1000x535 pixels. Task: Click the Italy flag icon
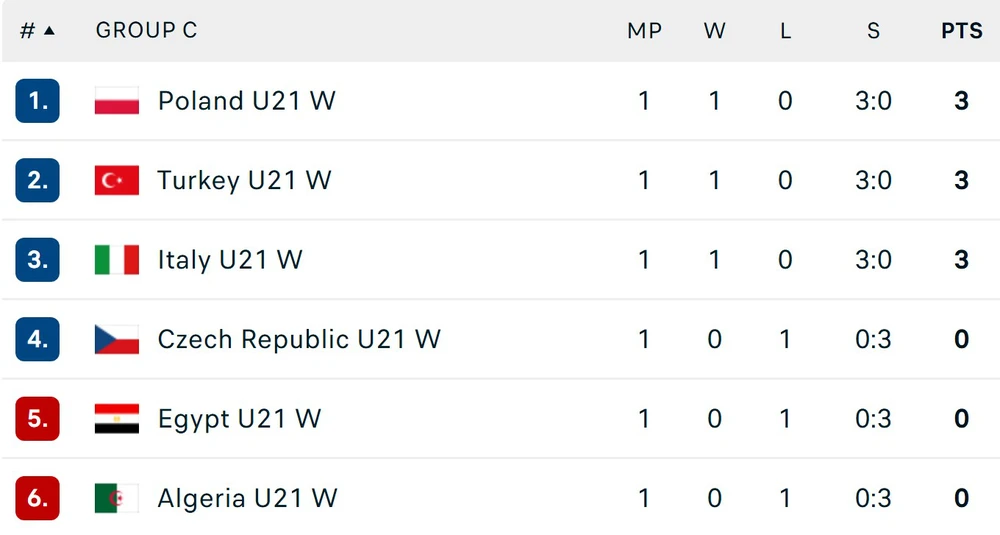117,260
